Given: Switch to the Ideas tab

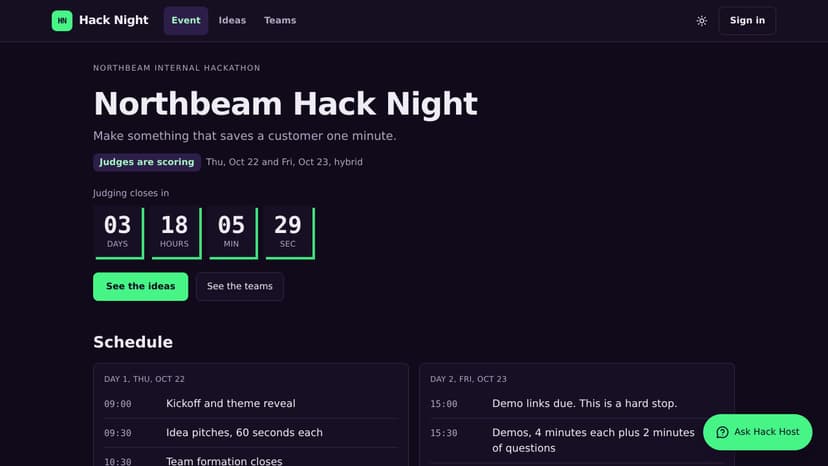Looking at the screenshot, I should 232,21.
